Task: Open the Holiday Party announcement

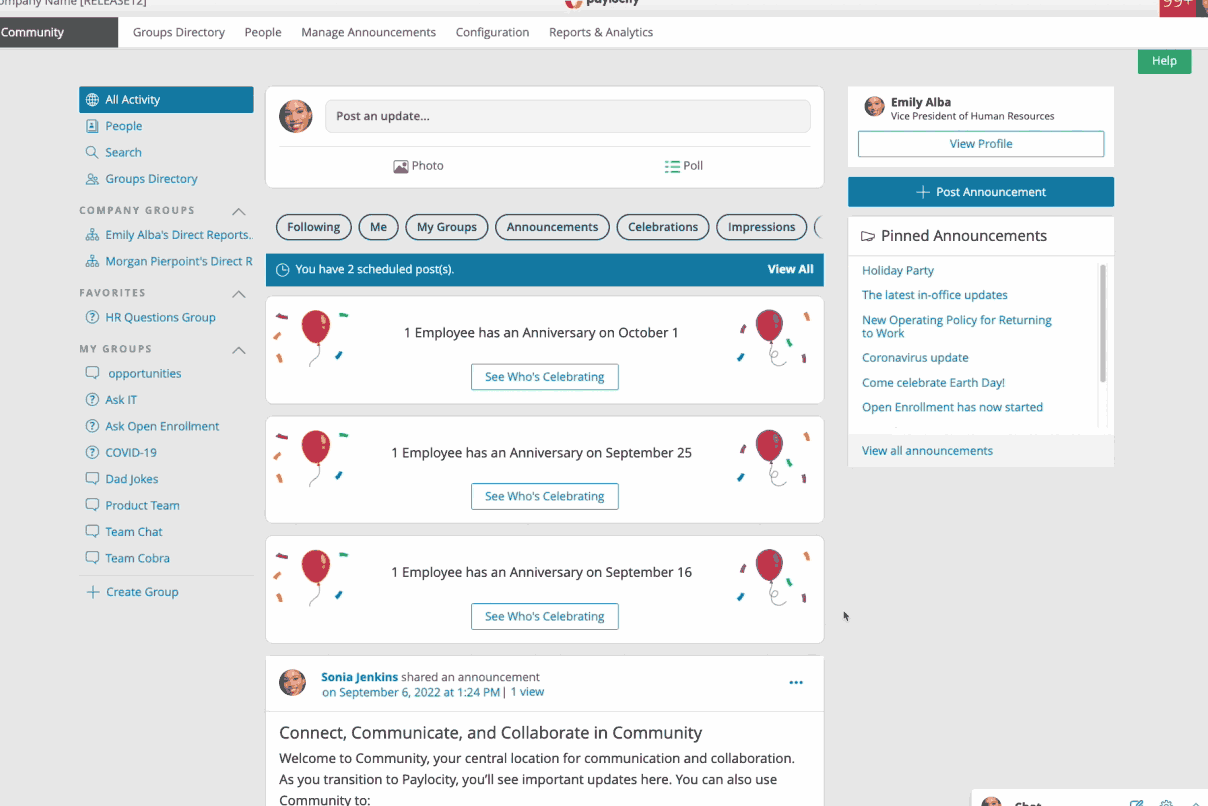Action: point(898,271)
